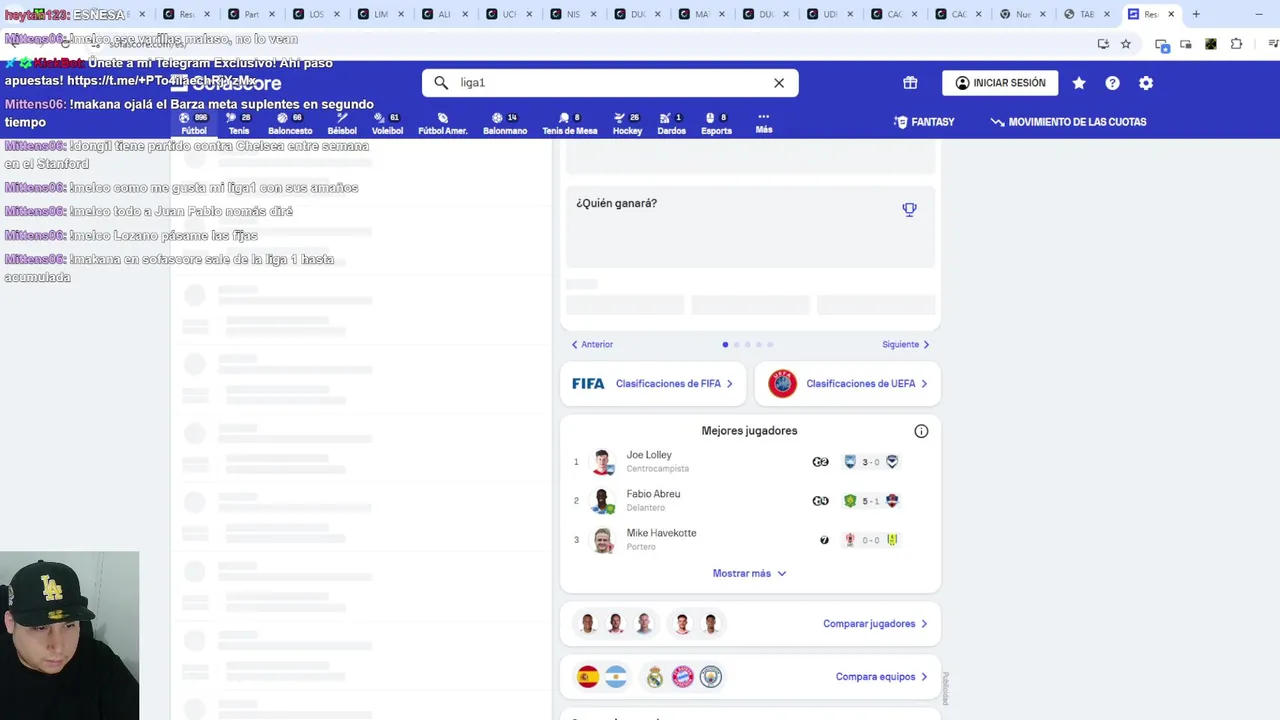Select the last carousel pagination dot

click(770, 344)
